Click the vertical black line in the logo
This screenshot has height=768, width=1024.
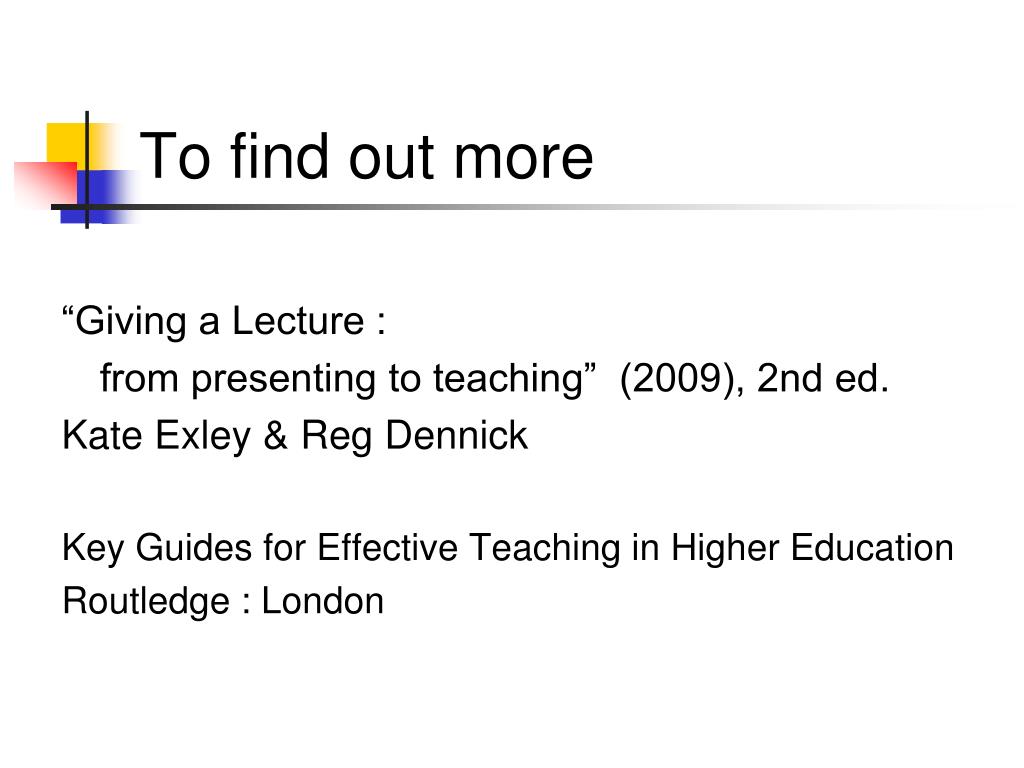tap(87, 170)
